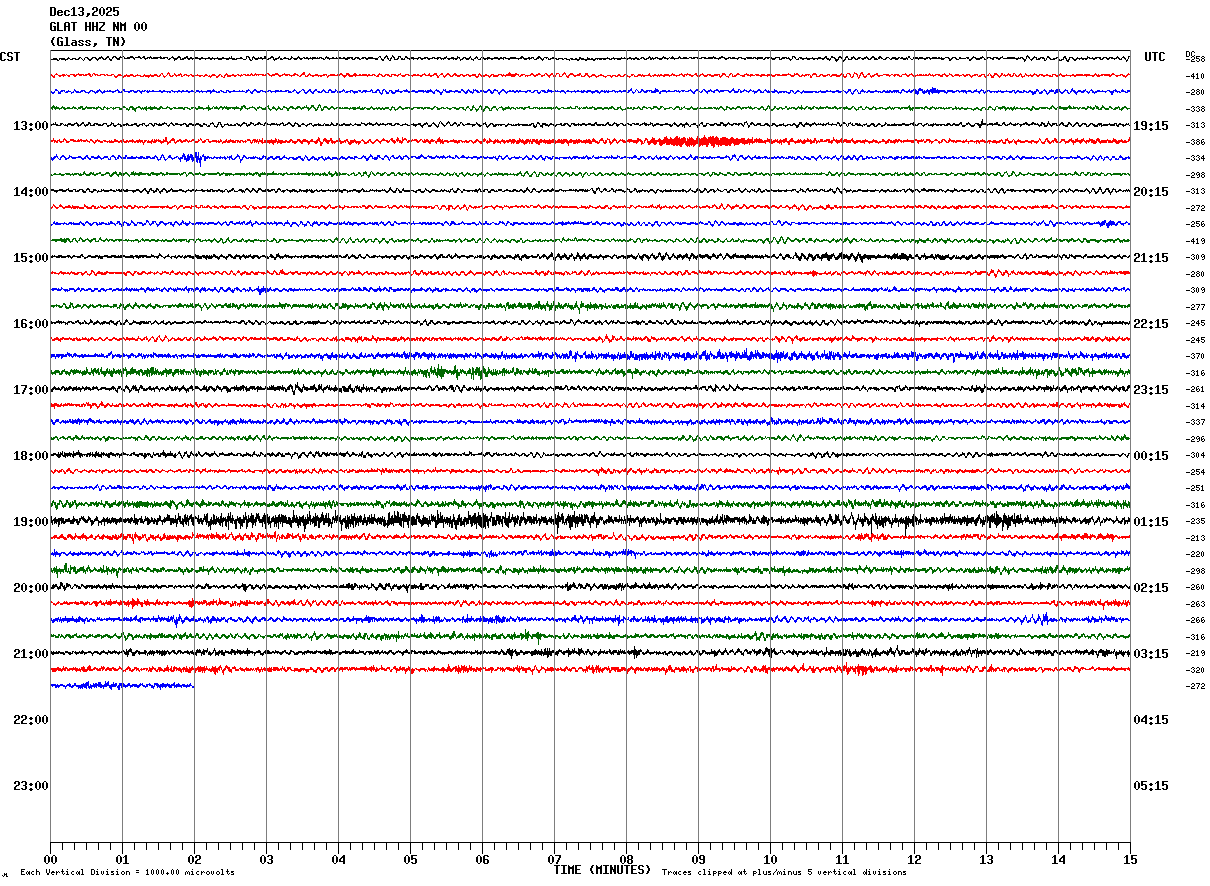Click the DC offset value -235
Image resolution: width=1210 pixels, height=886 pixels.
(x=1195, y=521)
